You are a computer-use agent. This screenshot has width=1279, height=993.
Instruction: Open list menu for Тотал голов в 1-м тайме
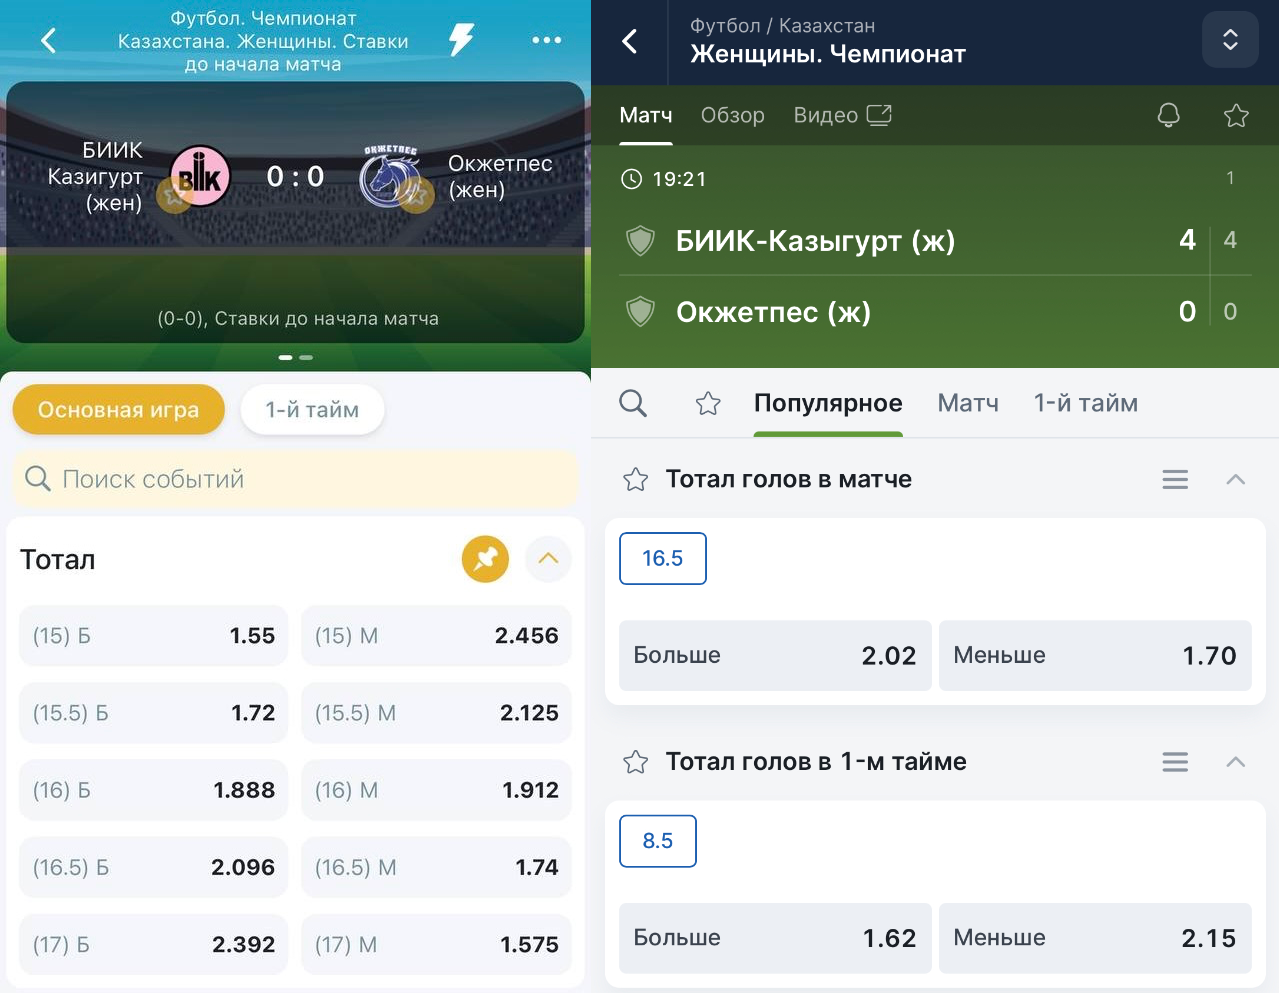[x=1175, y=762]
